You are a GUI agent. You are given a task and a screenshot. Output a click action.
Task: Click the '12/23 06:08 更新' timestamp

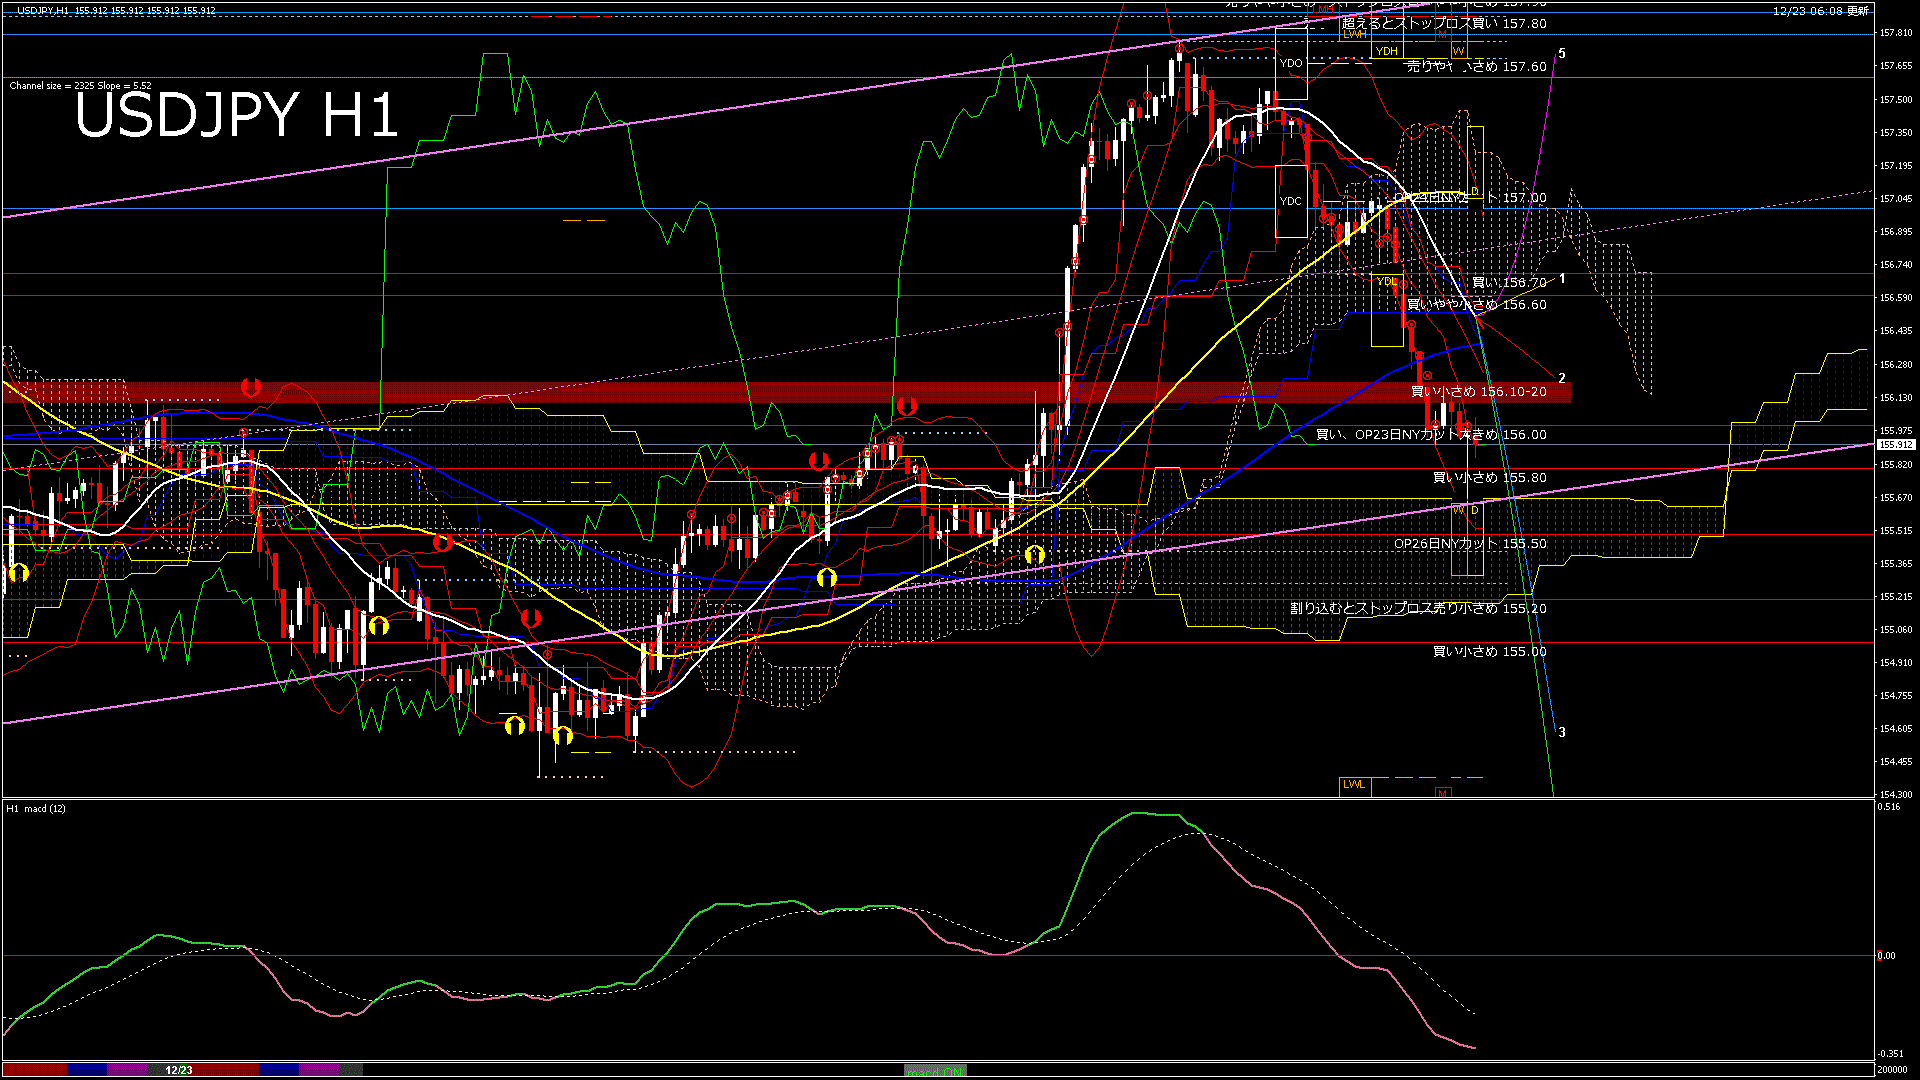pos(1820,11)
